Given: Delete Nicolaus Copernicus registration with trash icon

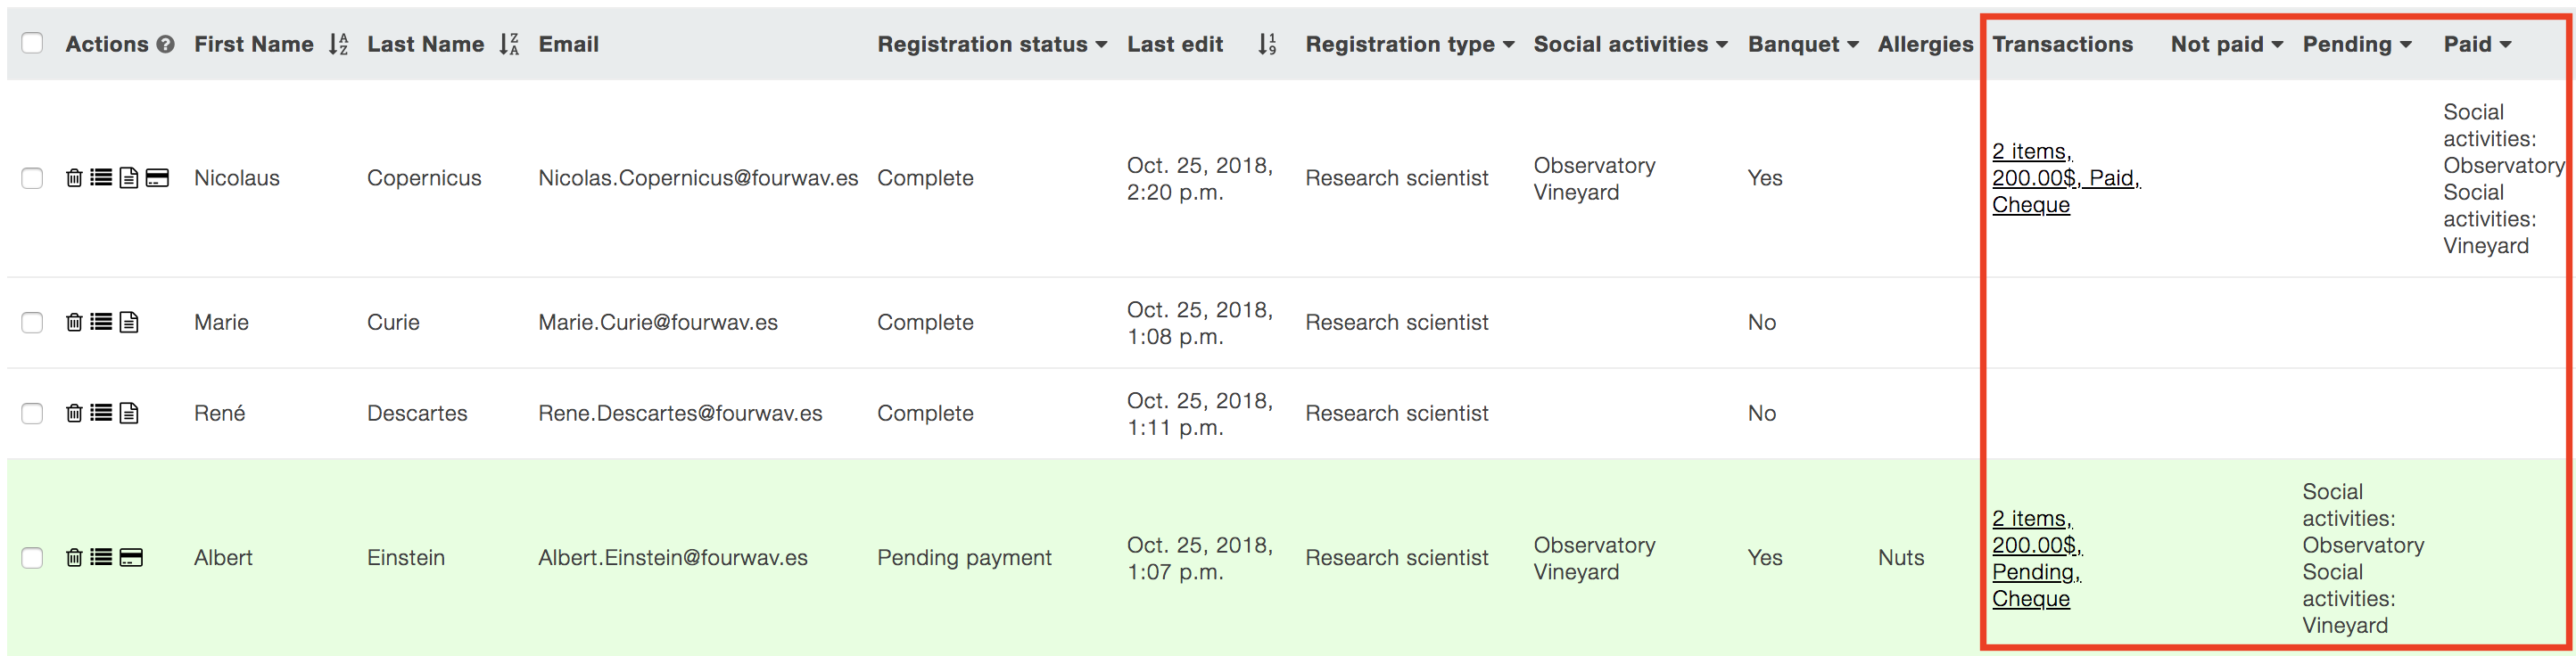Looking at the screenshot, I should [74, 178].
